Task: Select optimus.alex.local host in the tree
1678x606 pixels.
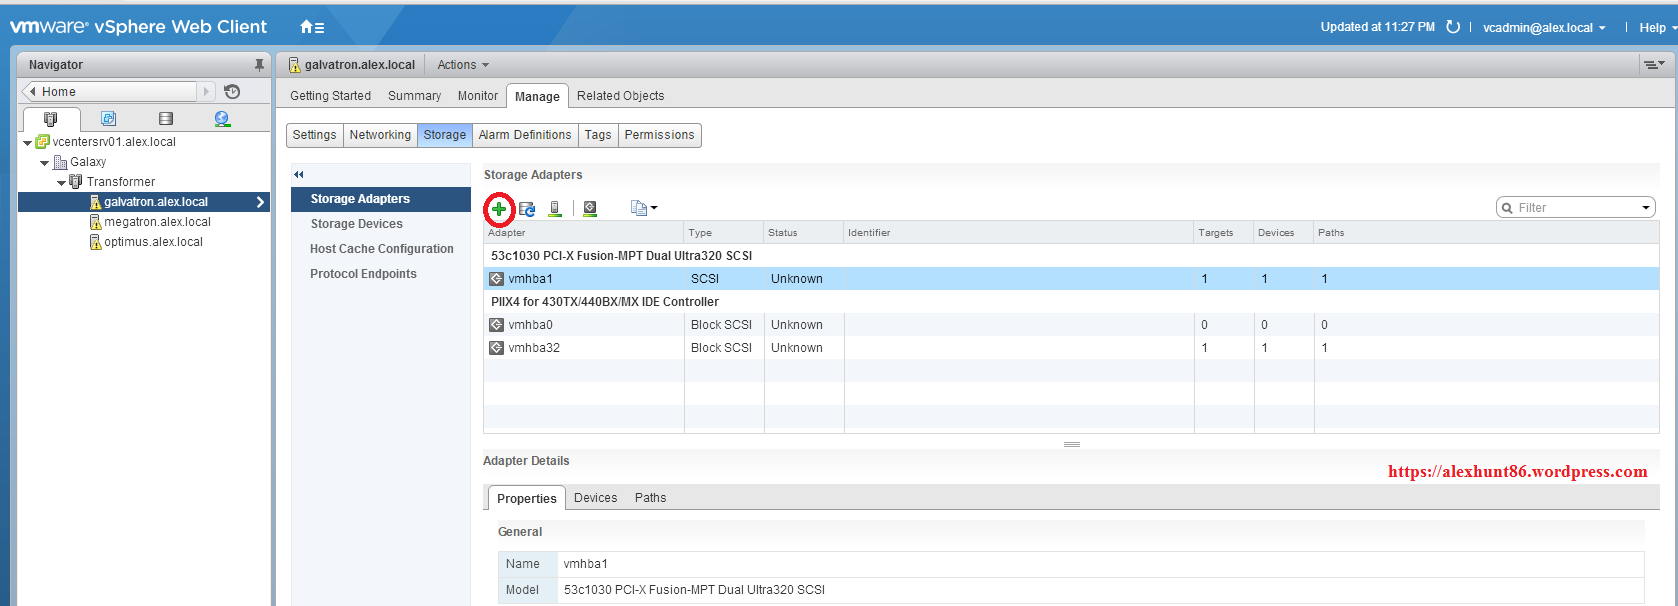Action: click(153, 242)
